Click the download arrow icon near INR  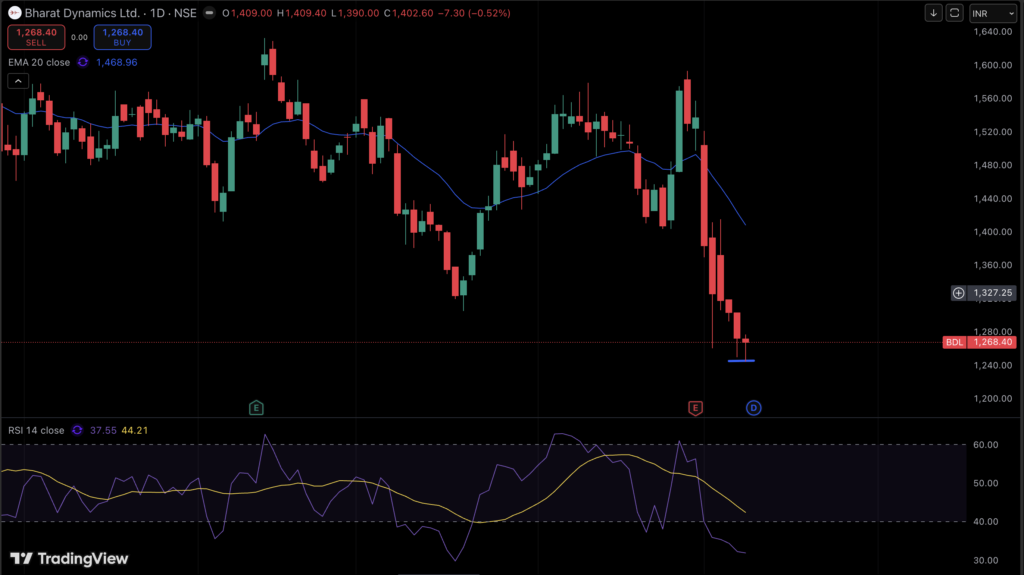[x=934, y=13]
